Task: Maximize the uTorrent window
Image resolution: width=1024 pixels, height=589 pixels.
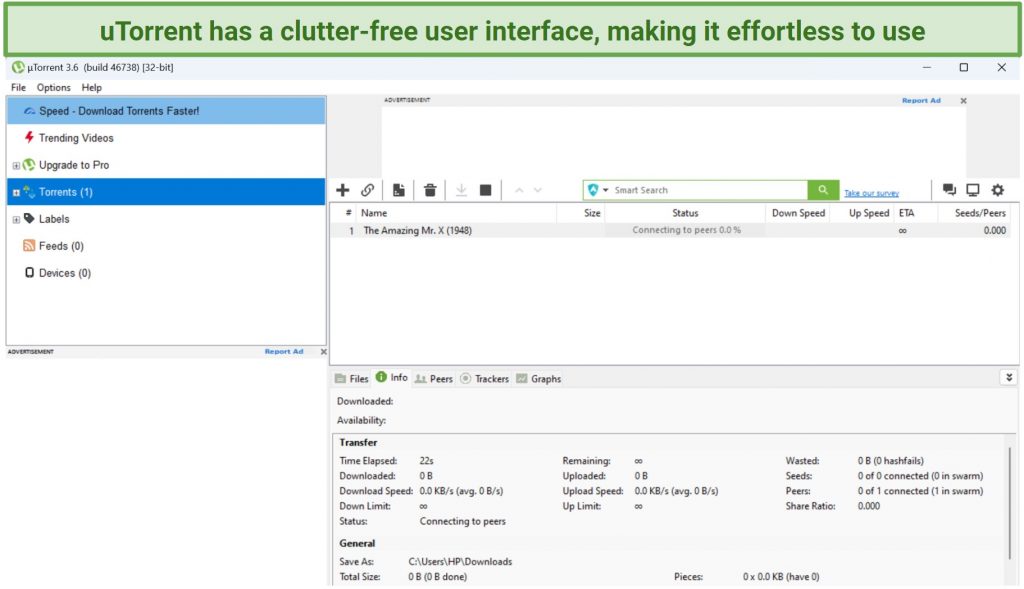Action: (x=963, y=67)
